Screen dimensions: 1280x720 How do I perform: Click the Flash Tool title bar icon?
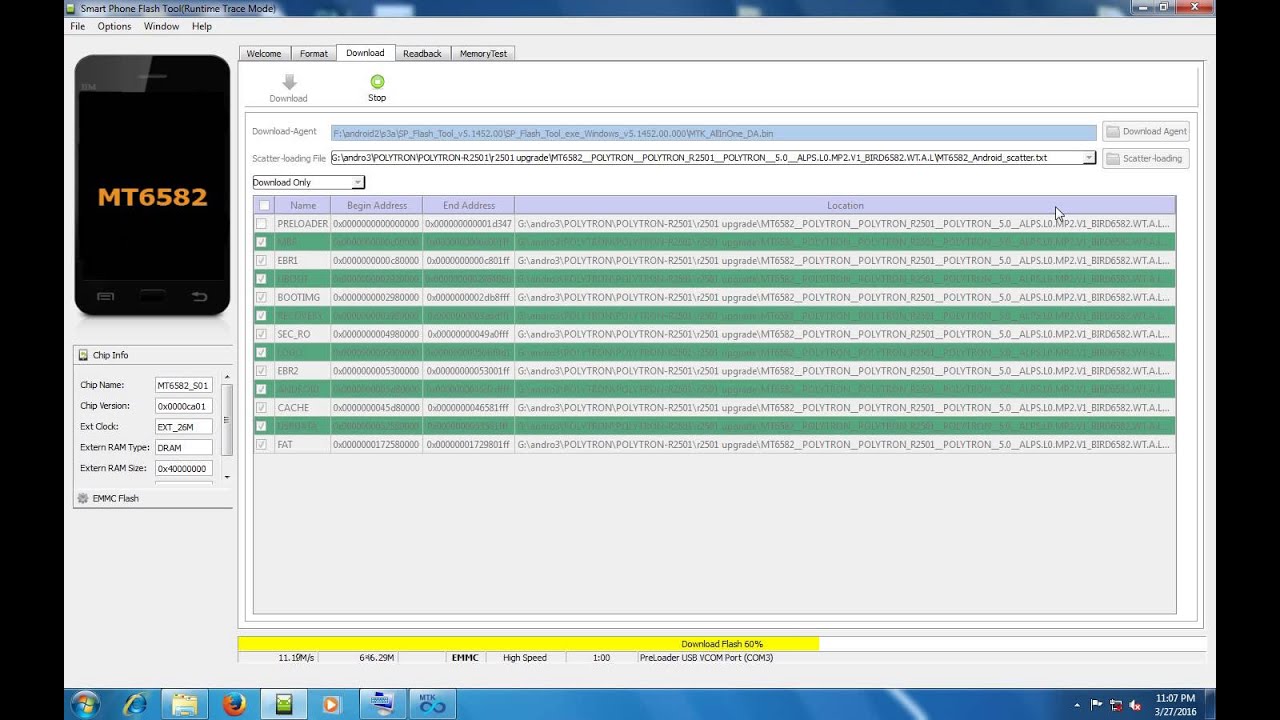coord(71,8)
